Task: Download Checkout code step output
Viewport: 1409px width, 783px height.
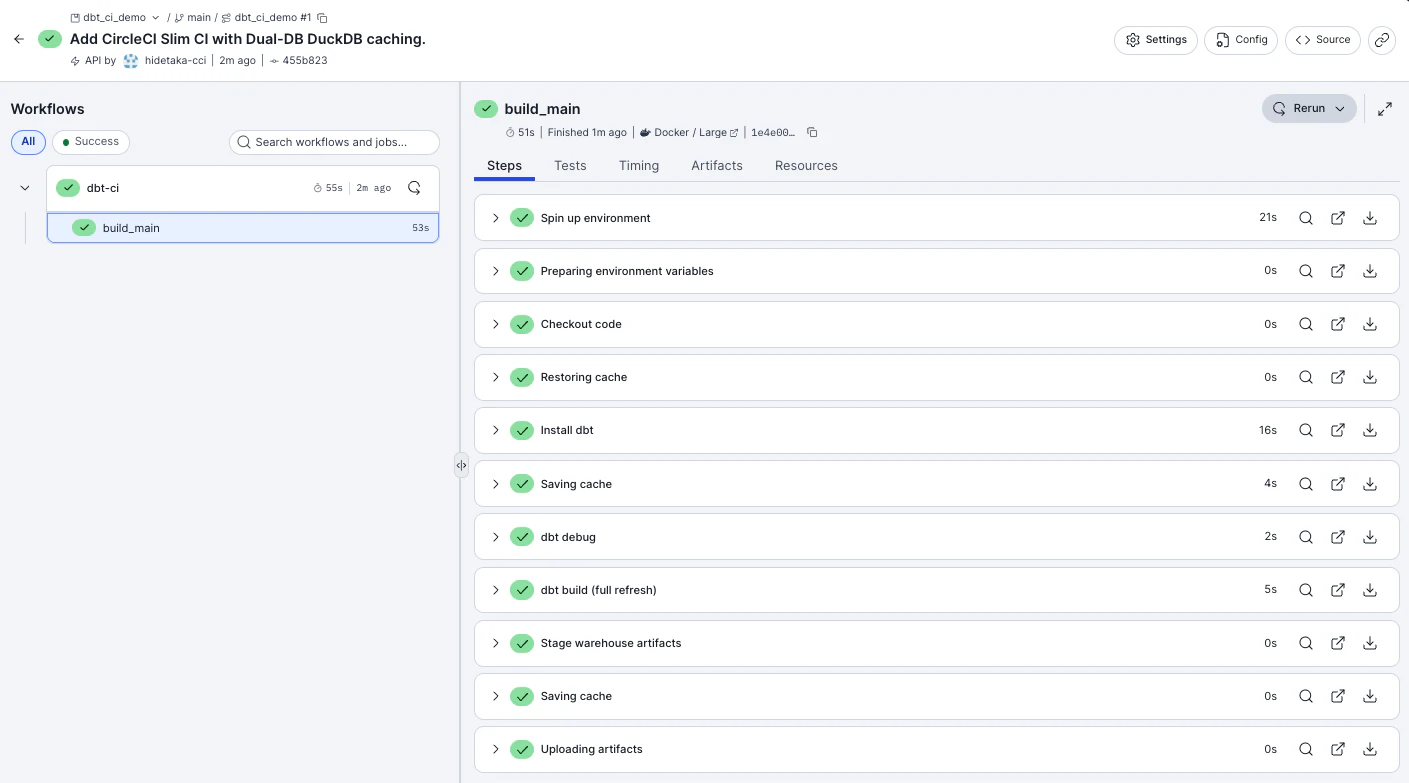Action: click(1370, 324)
